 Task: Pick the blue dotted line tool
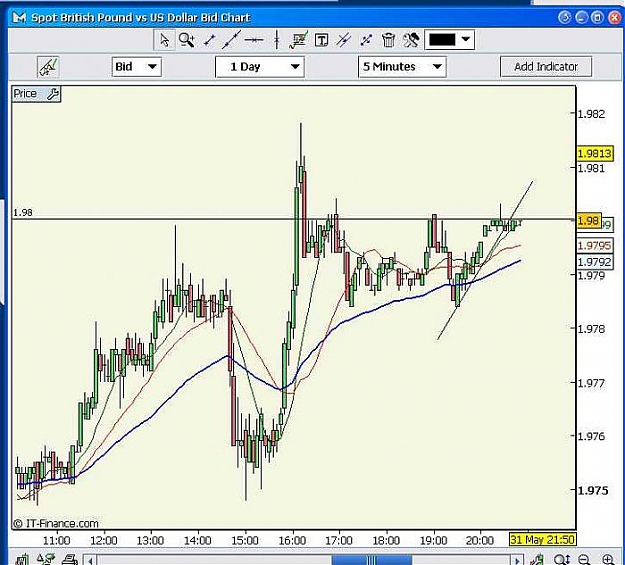pyautogui.click(x=366, y=40)
